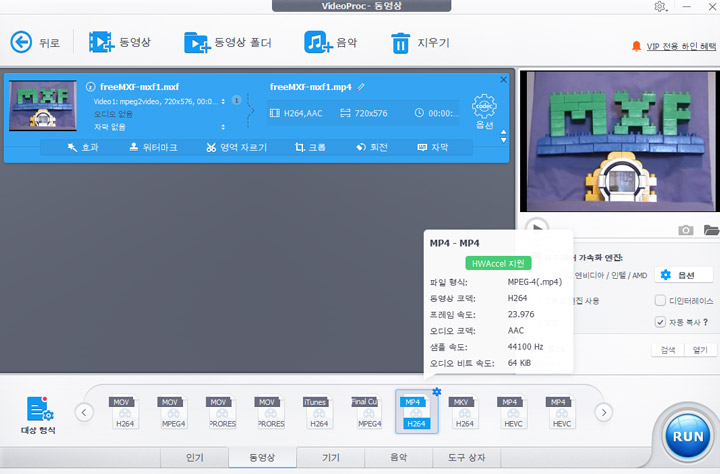Remove freeMXF-mxf1.mxf item with X
The height and width of the screenshot is (474, 720).
503,79
